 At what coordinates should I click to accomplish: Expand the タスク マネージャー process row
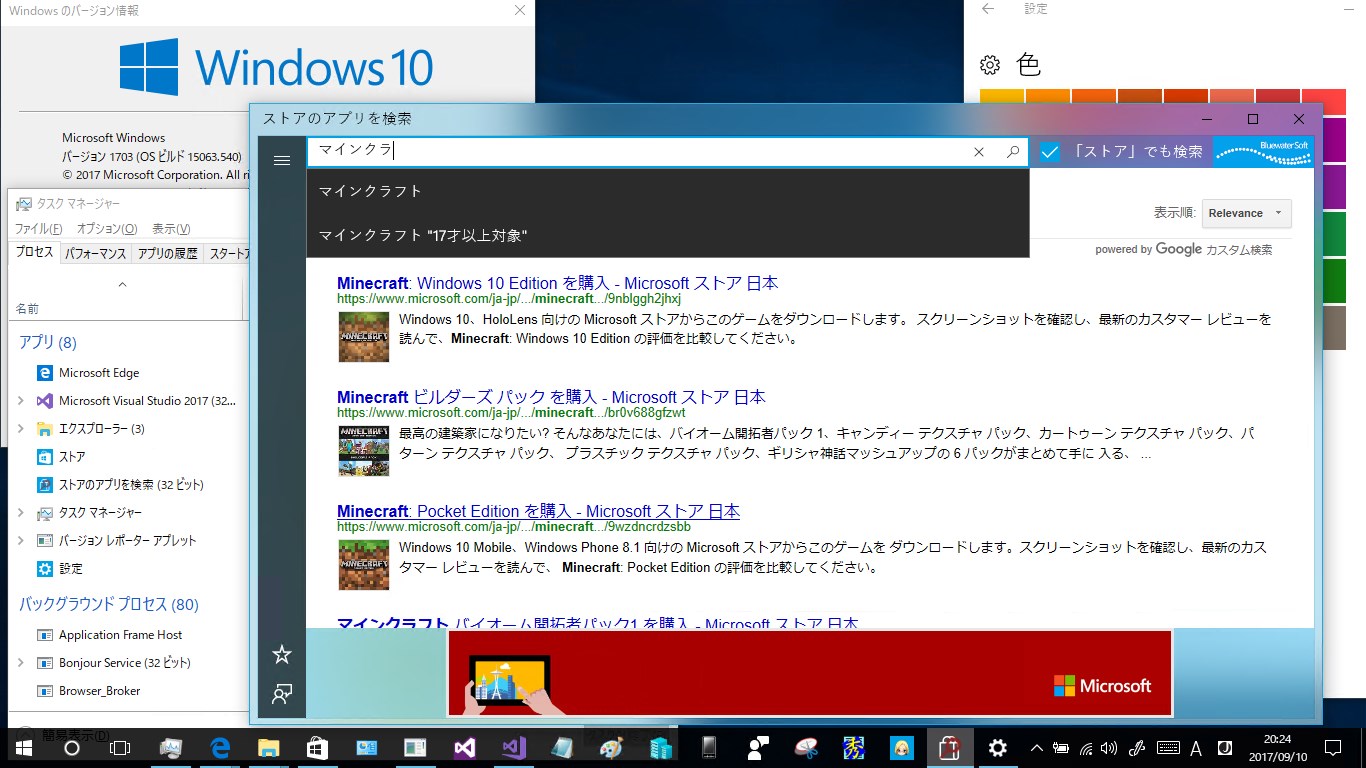click(21, 513)
